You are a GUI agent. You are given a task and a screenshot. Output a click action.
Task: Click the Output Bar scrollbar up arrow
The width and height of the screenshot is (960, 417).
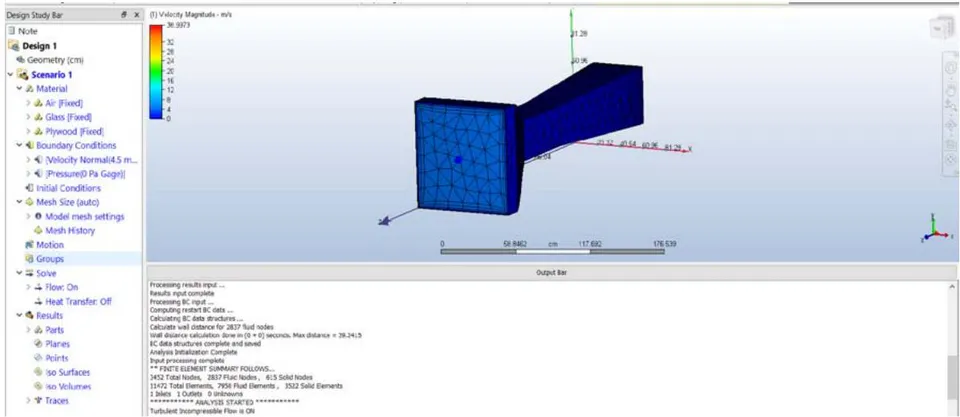click(953, 286)
